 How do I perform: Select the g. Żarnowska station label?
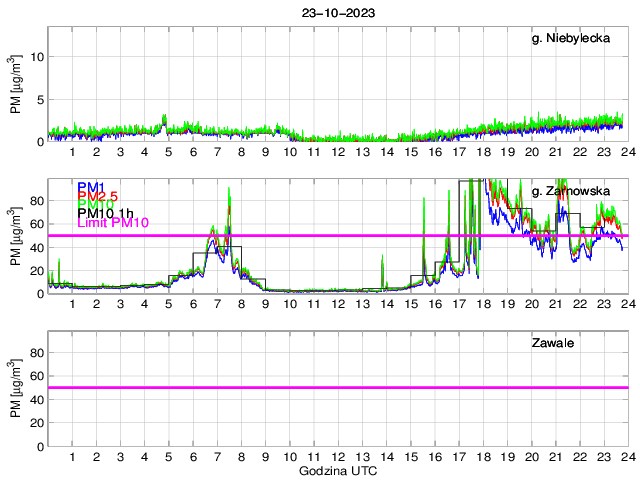point(571,191)
